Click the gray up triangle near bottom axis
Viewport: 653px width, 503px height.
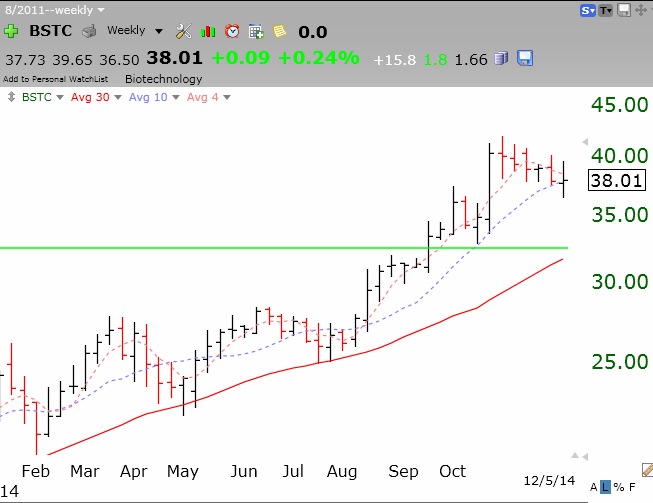tap(575, 456)
